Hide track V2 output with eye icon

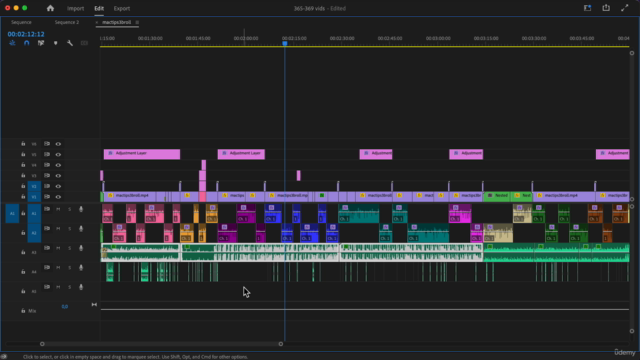click(x=58, y=186)
